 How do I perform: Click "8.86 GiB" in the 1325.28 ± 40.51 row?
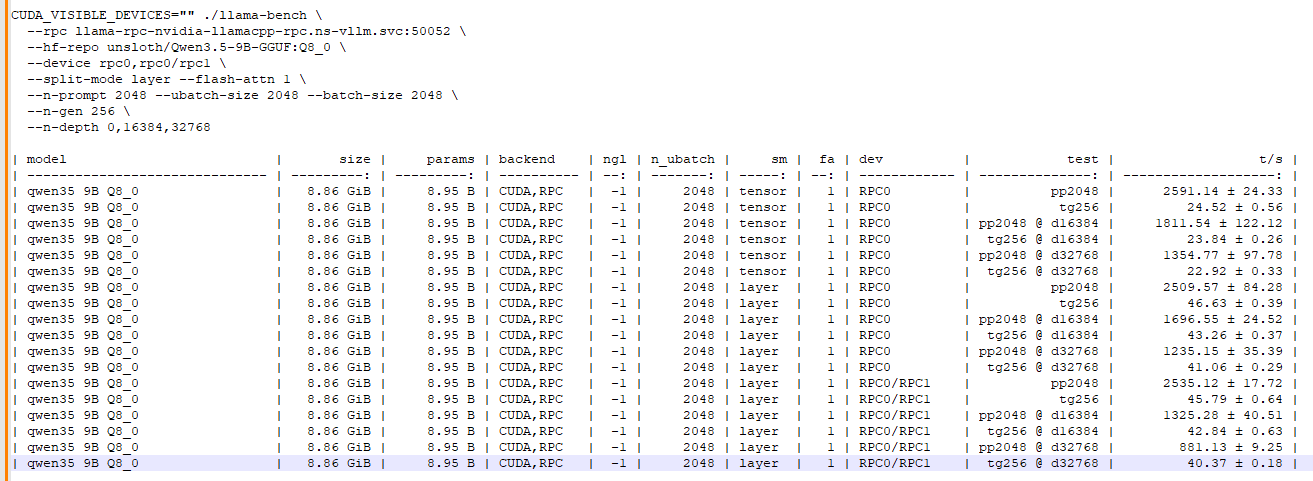[338, 415]
